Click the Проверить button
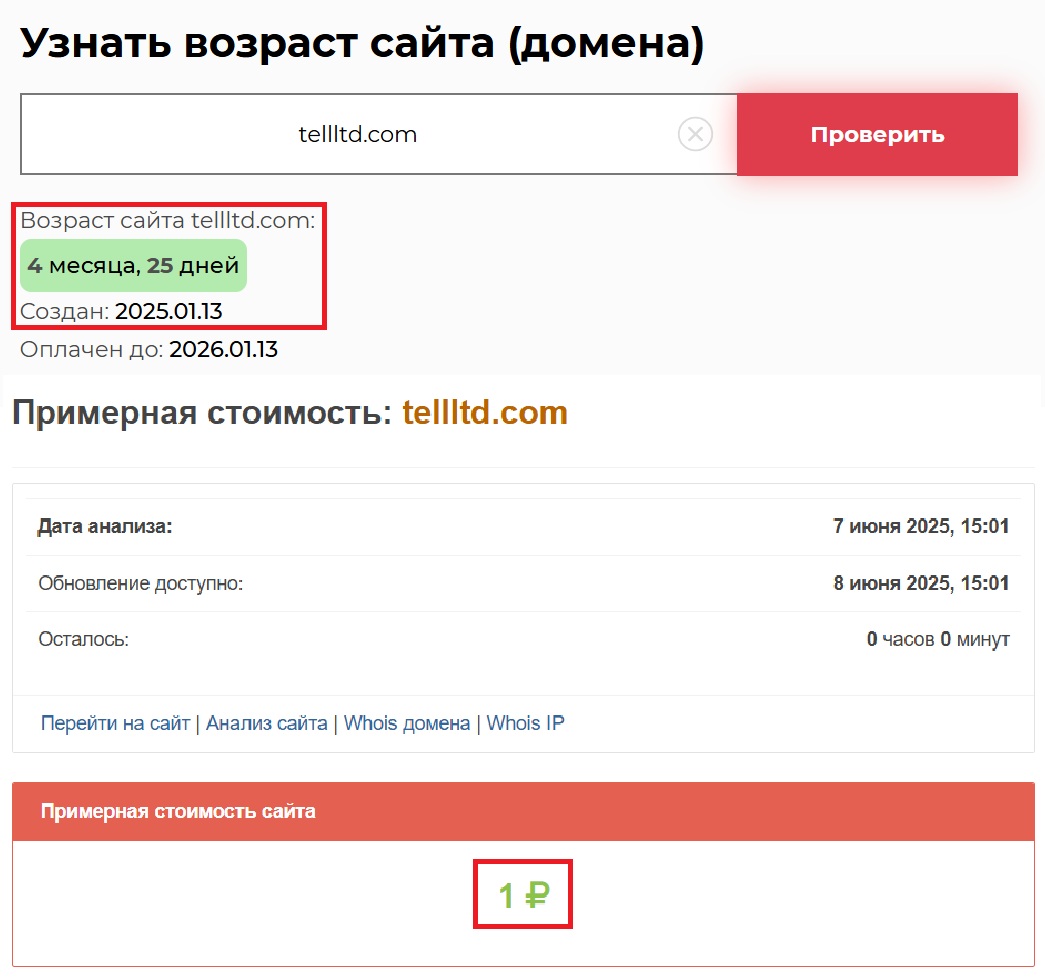 877,135
